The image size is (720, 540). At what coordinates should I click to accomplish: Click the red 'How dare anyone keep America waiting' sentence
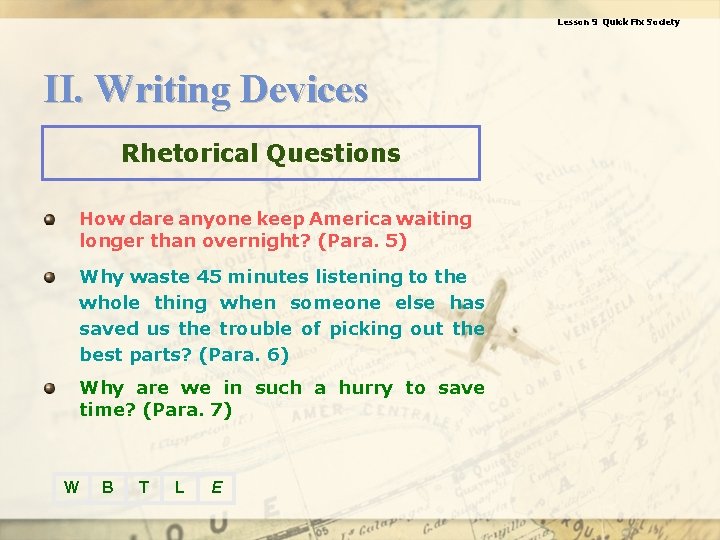point(276,230)
